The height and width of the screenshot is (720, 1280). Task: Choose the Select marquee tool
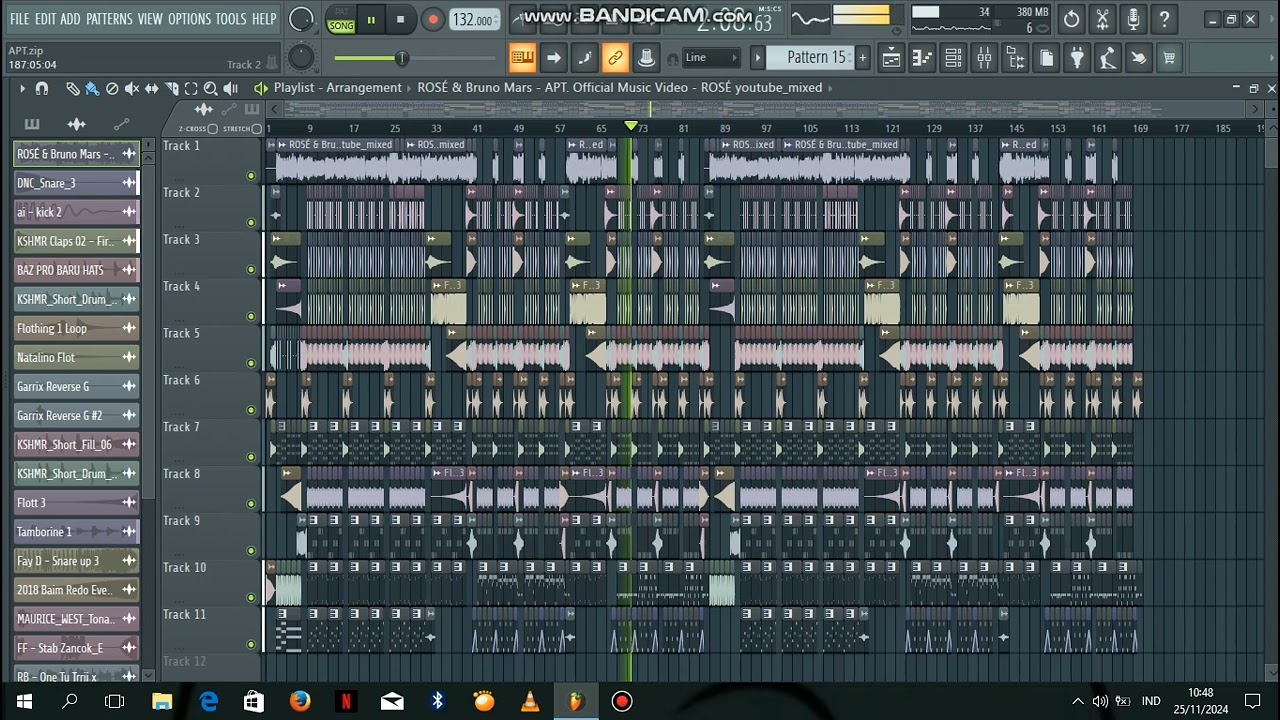[x=191, y=88]
